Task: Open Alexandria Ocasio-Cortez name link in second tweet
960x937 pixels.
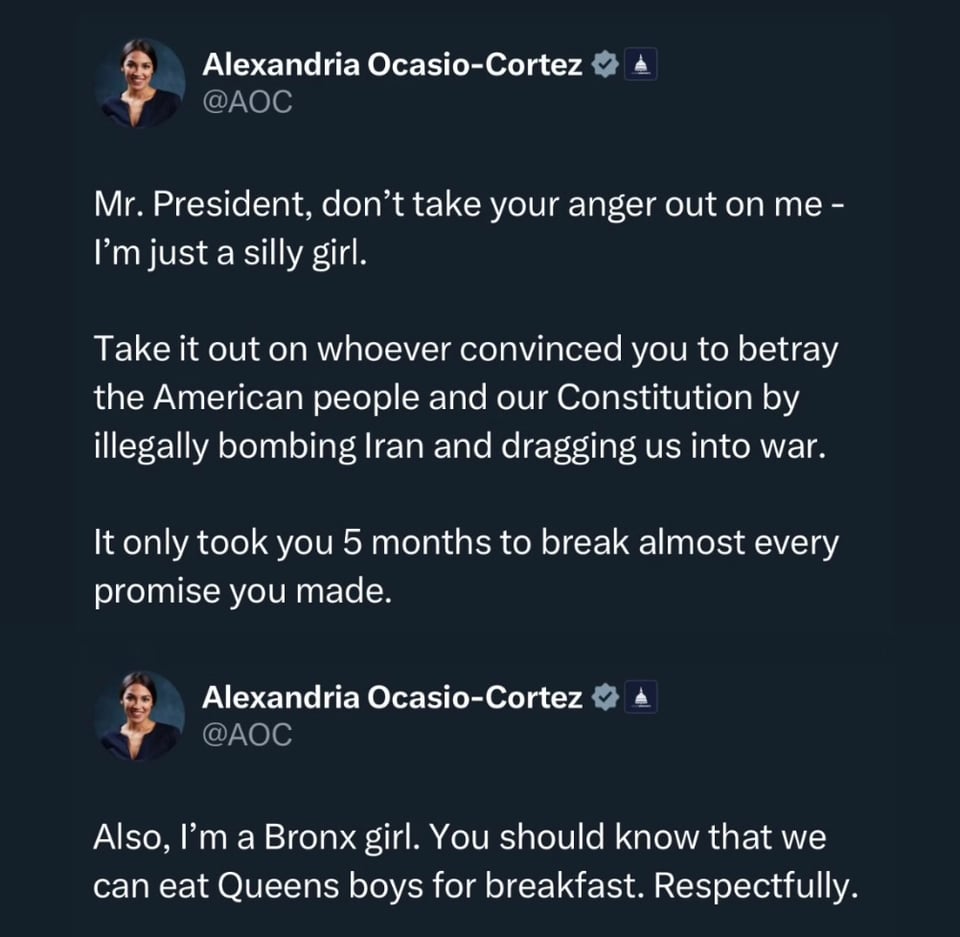Action: [x=392, y=698]
